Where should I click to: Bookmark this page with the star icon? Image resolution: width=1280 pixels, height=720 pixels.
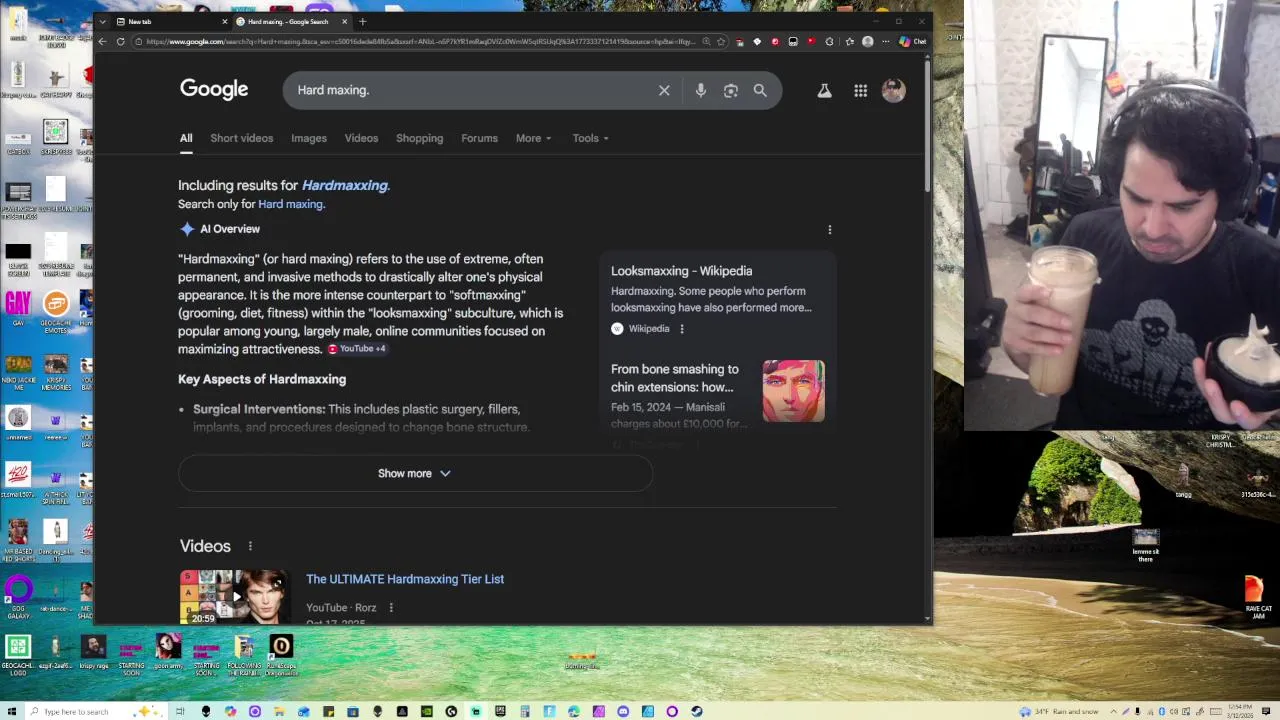pos(721,41)
